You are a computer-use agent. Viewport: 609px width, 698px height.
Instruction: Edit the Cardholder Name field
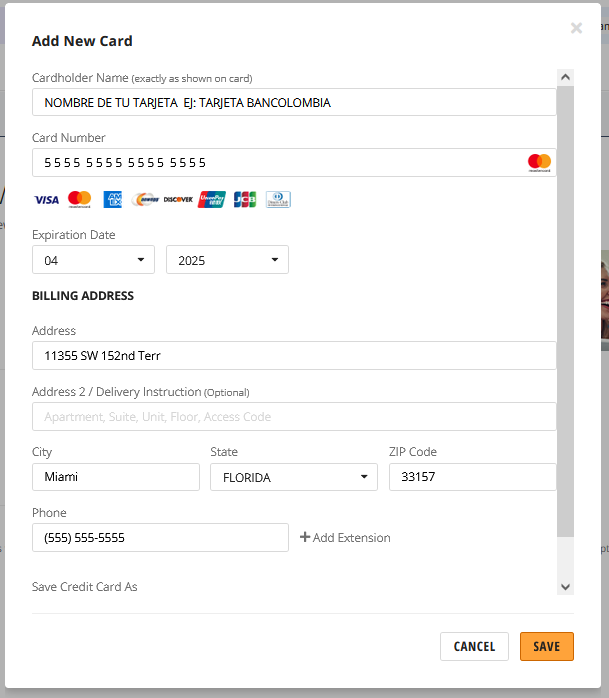(294, 102)
